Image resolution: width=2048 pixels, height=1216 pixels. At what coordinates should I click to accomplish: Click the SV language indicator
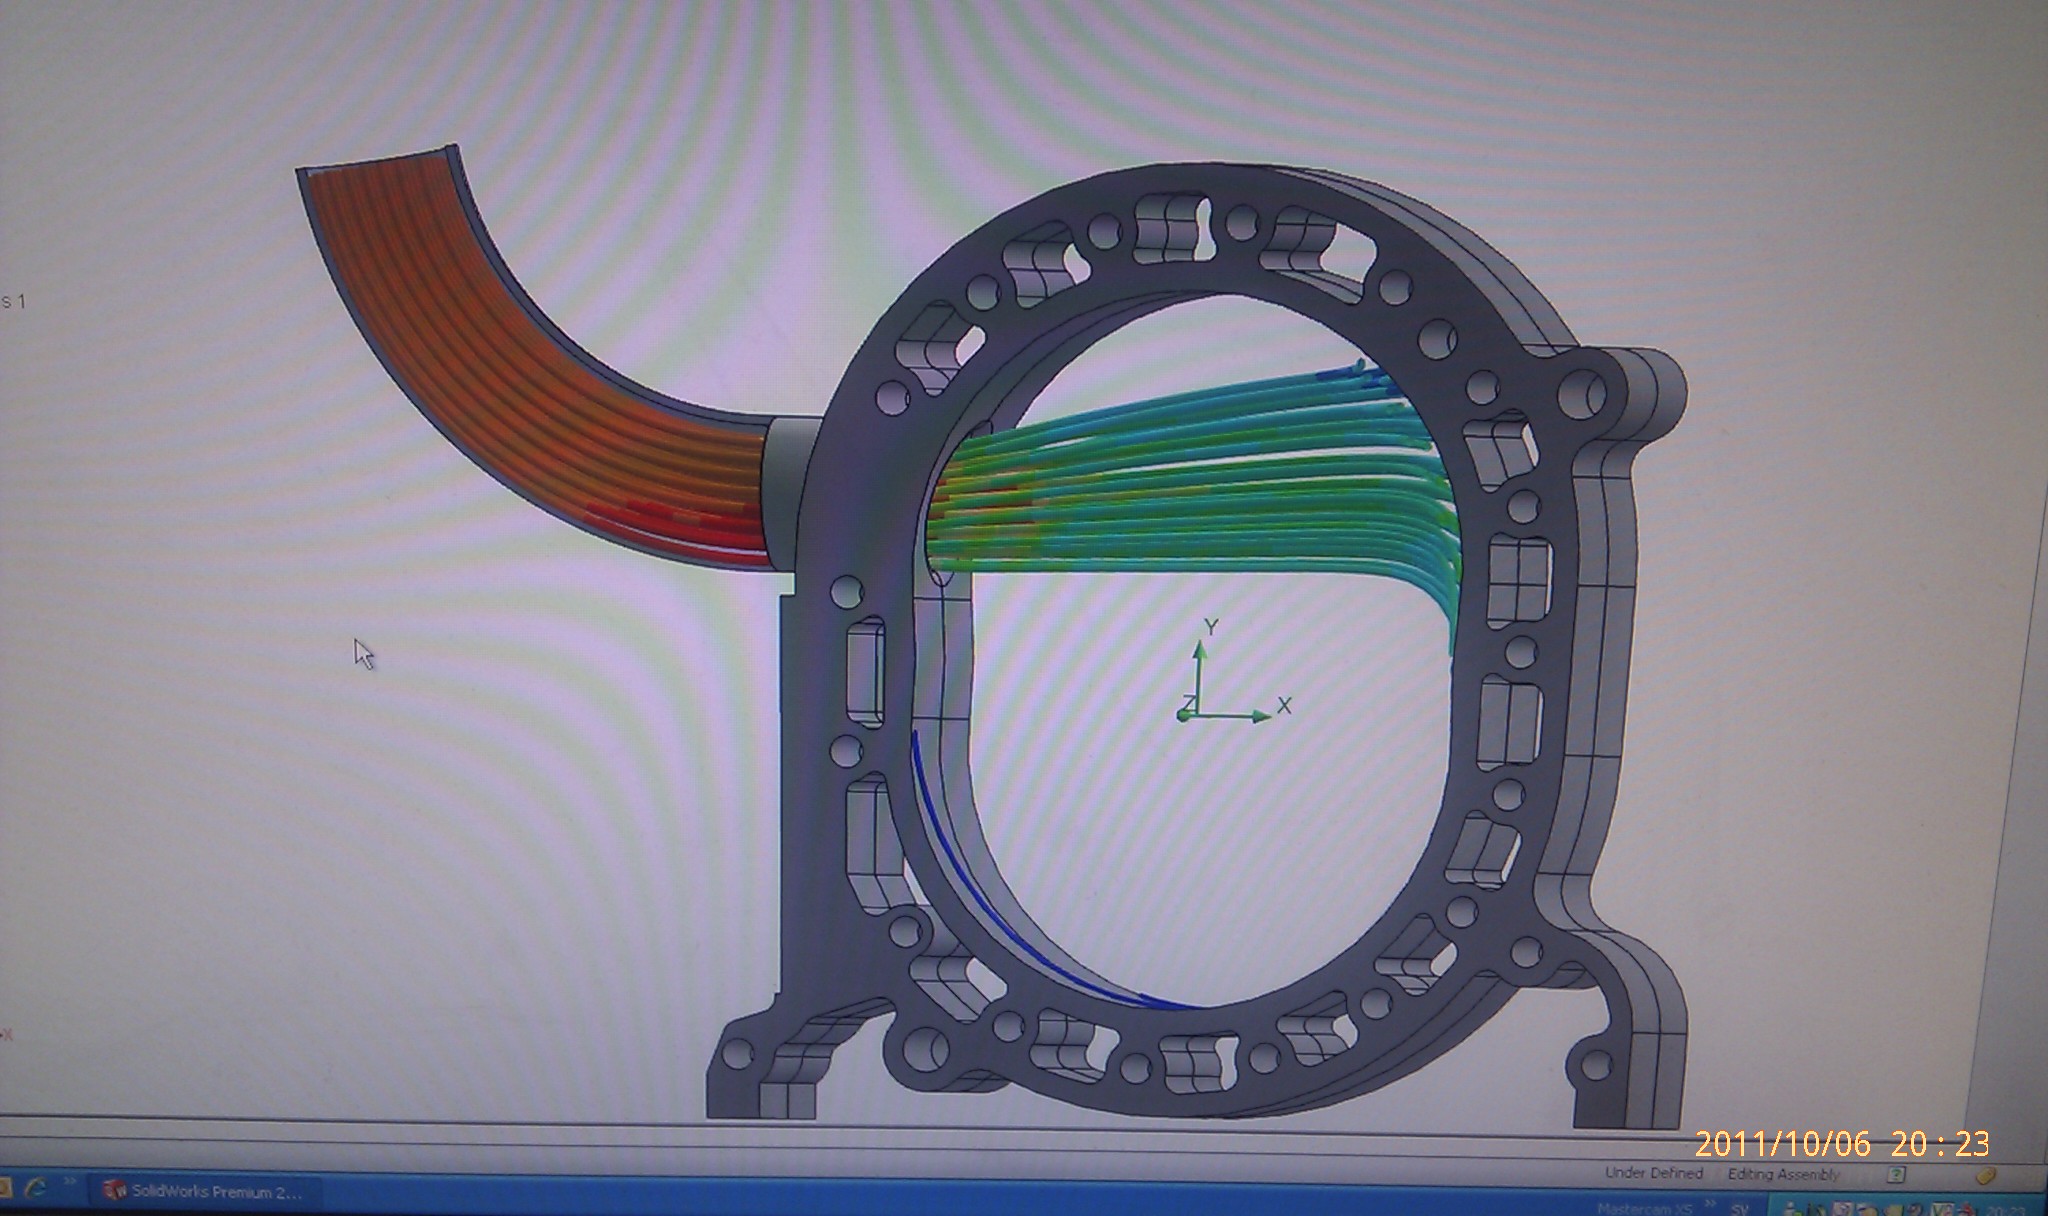(x=1739, y=1210)
